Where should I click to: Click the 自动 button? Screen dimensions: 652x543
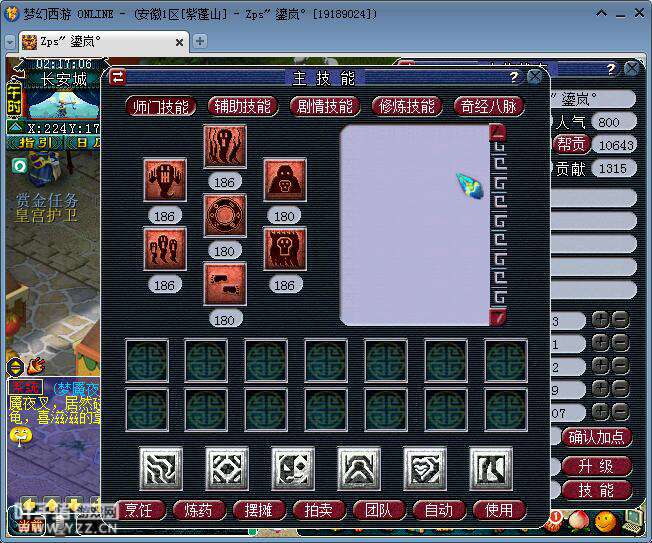coord(439,510)
